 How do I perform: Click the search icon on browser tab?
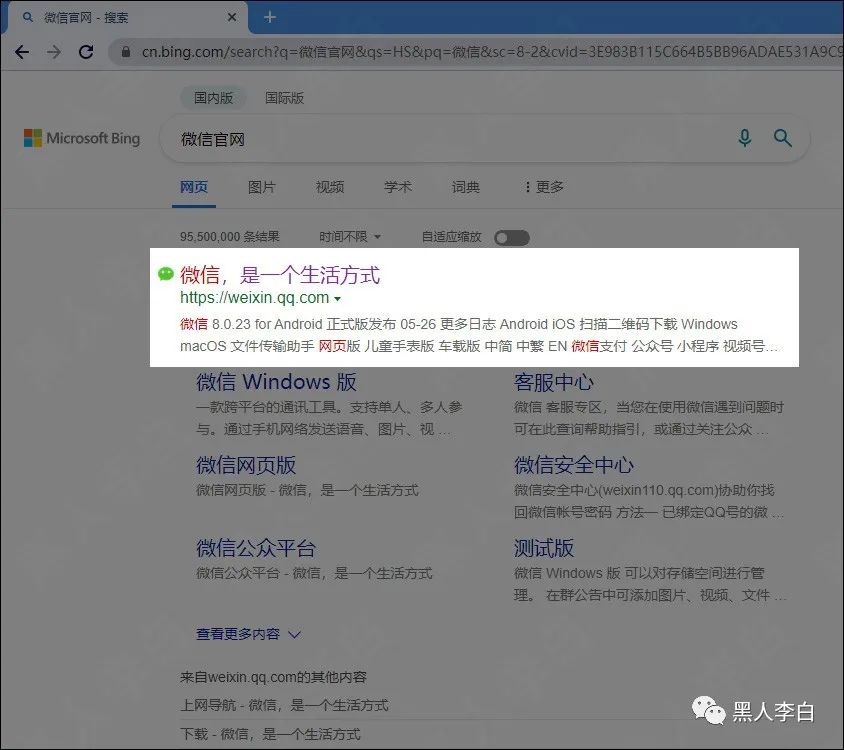pos(28,17)
